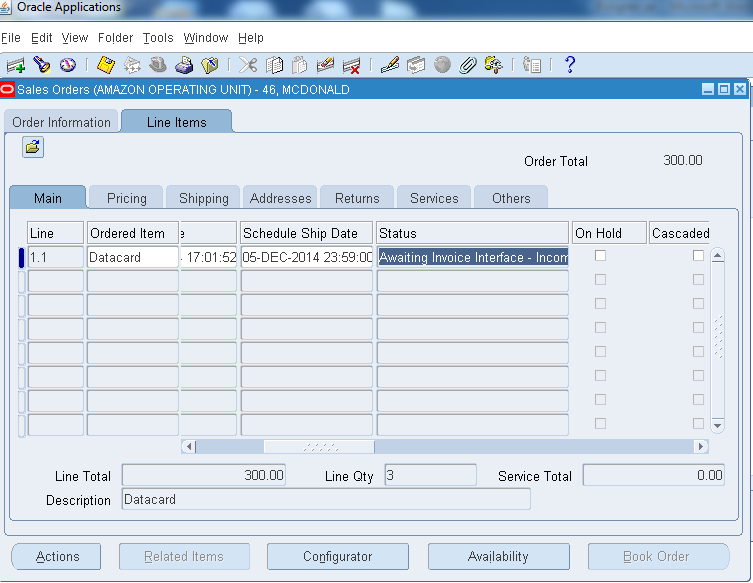Select the Line Items tab
Viewport: 753px width, 583px height.
pos(177,122)
